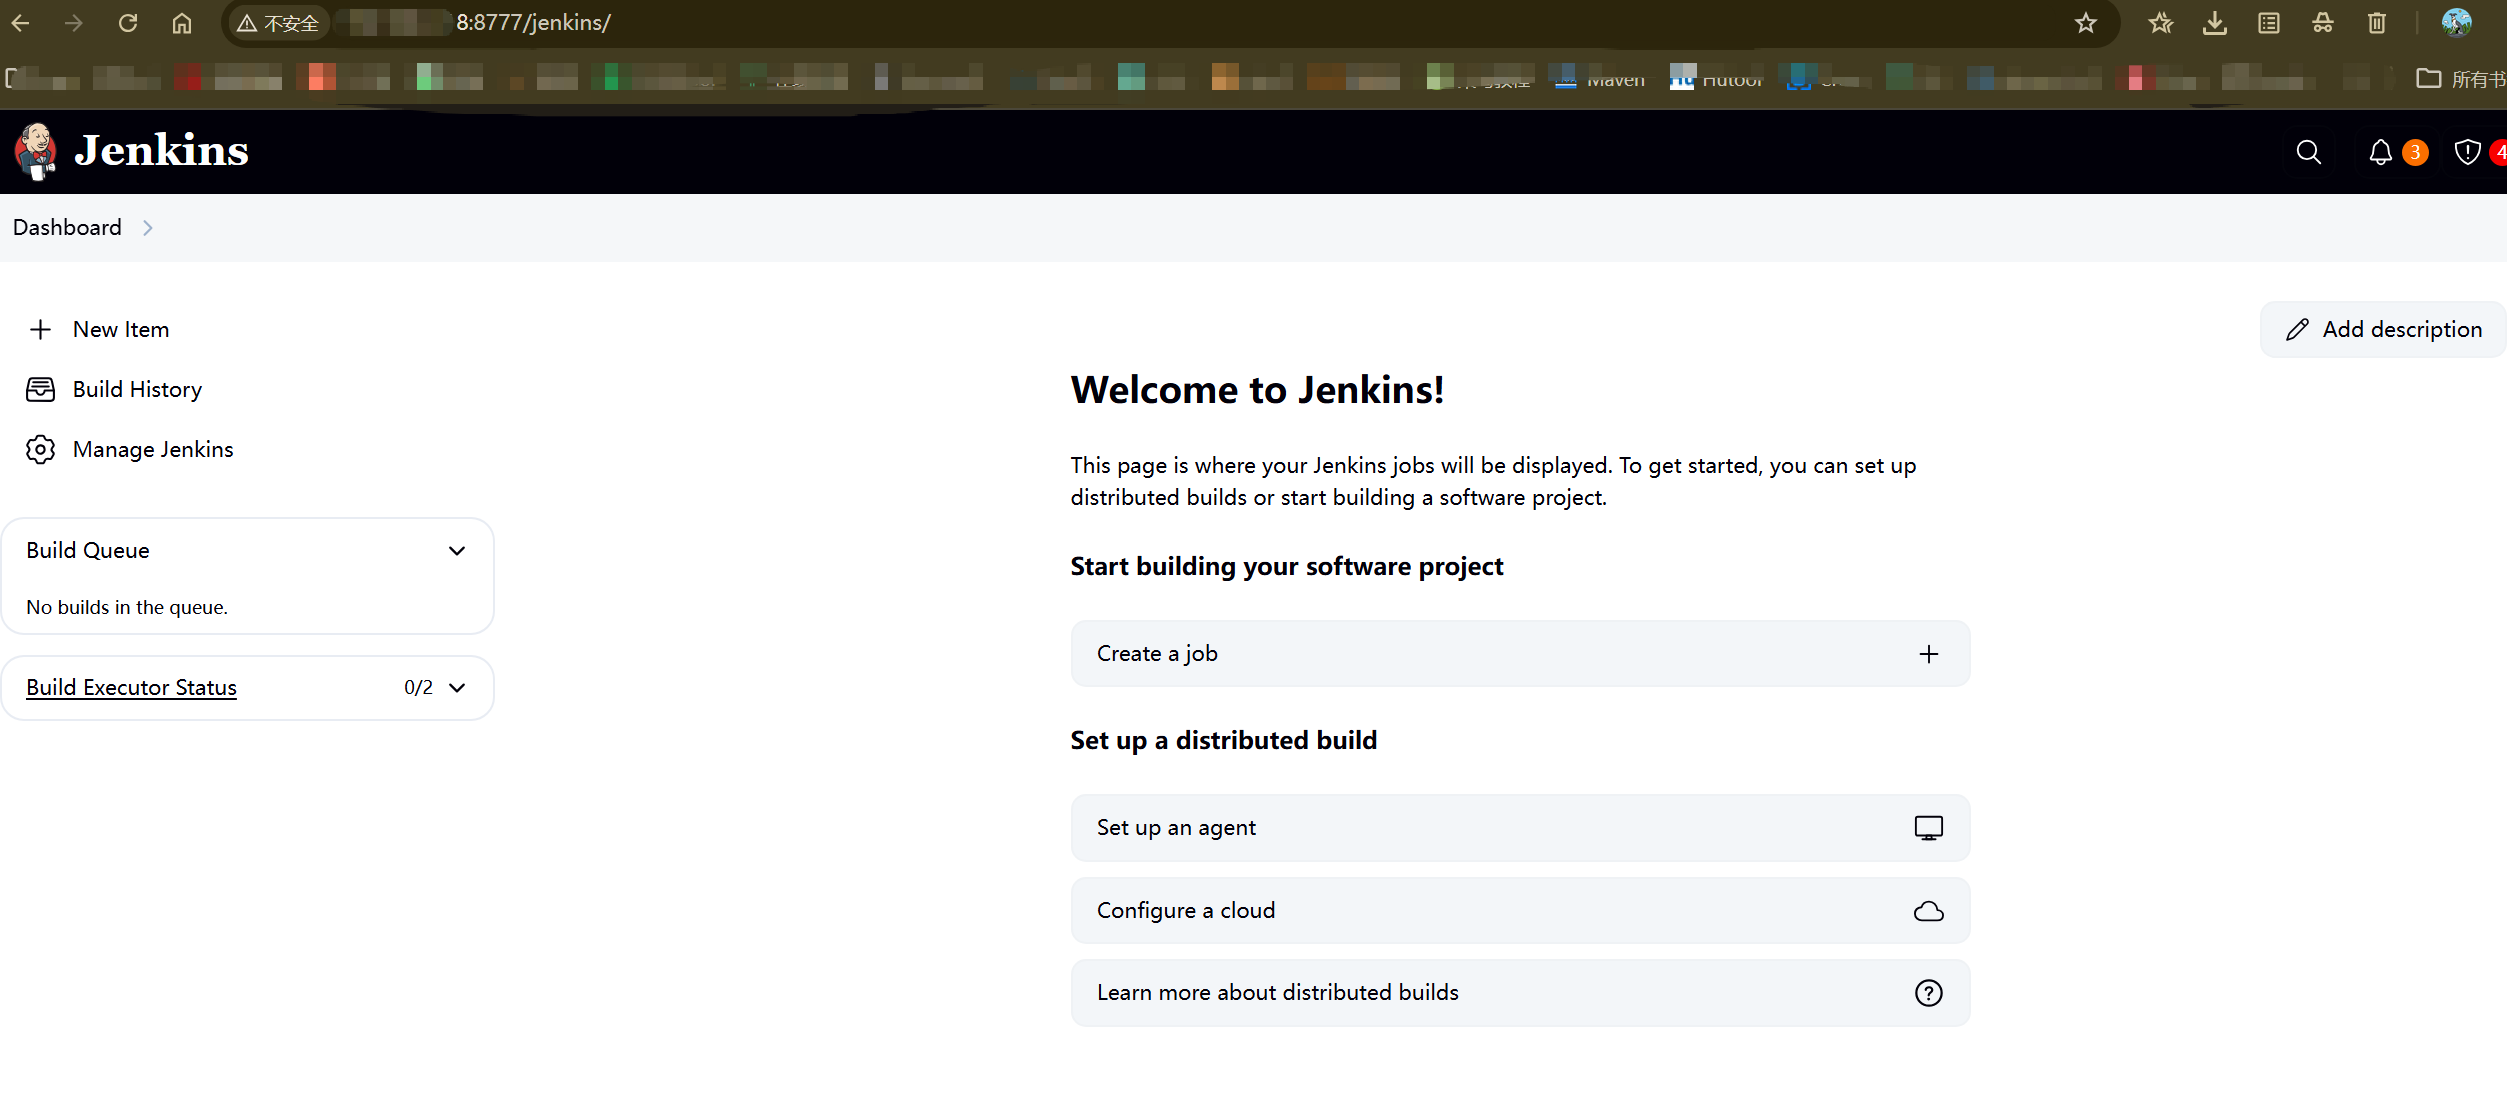
Task: Collapse the Build Queue panel
Action: coord(457,551)
